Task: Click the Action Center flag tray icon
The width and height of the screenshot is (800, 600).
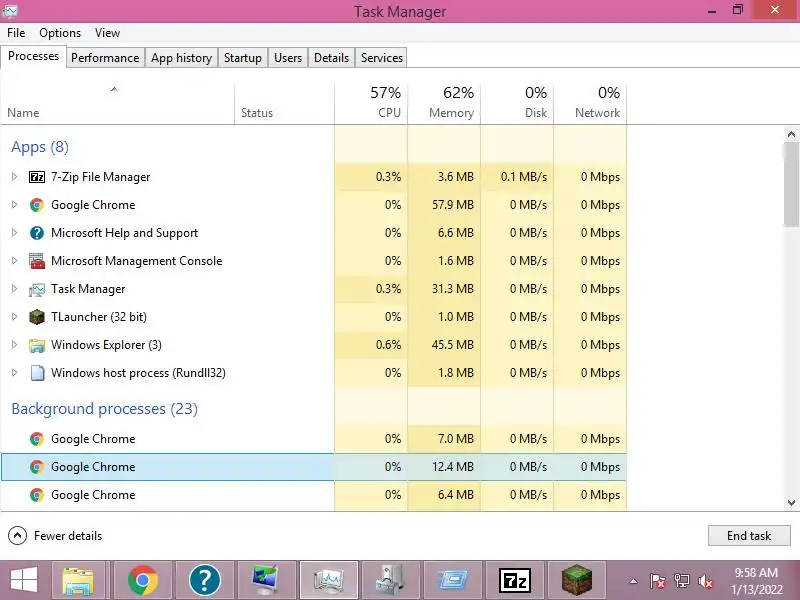Action: click(658, 581)
